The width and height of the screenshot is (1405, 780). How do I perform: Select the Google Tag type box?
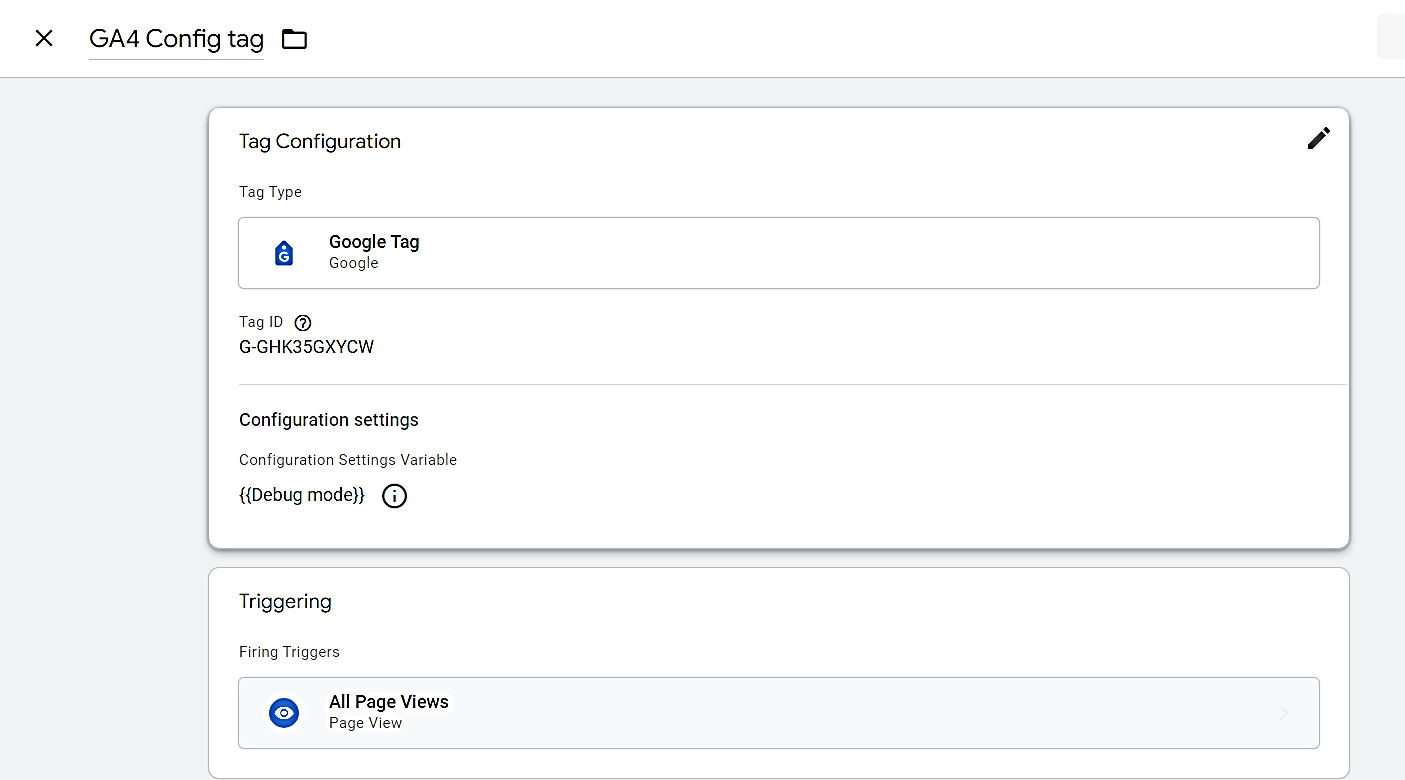point(779,253)
